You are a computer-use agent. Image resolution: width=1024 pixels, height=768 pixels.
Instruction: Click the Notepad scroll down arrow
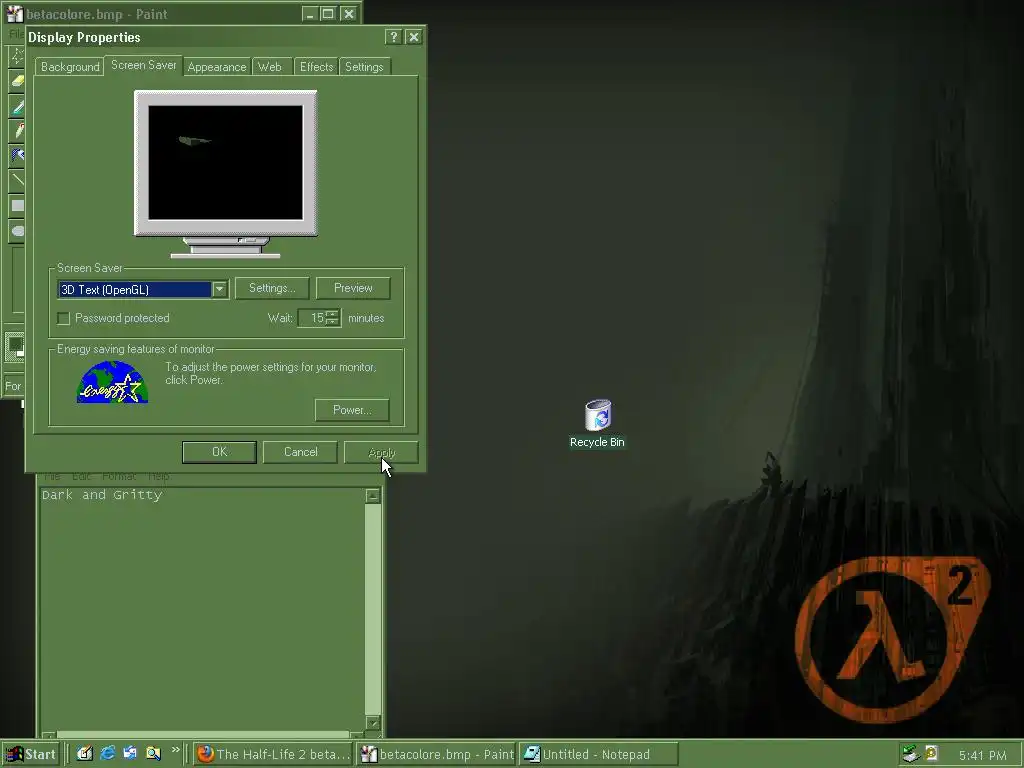(x=373, y=722)
